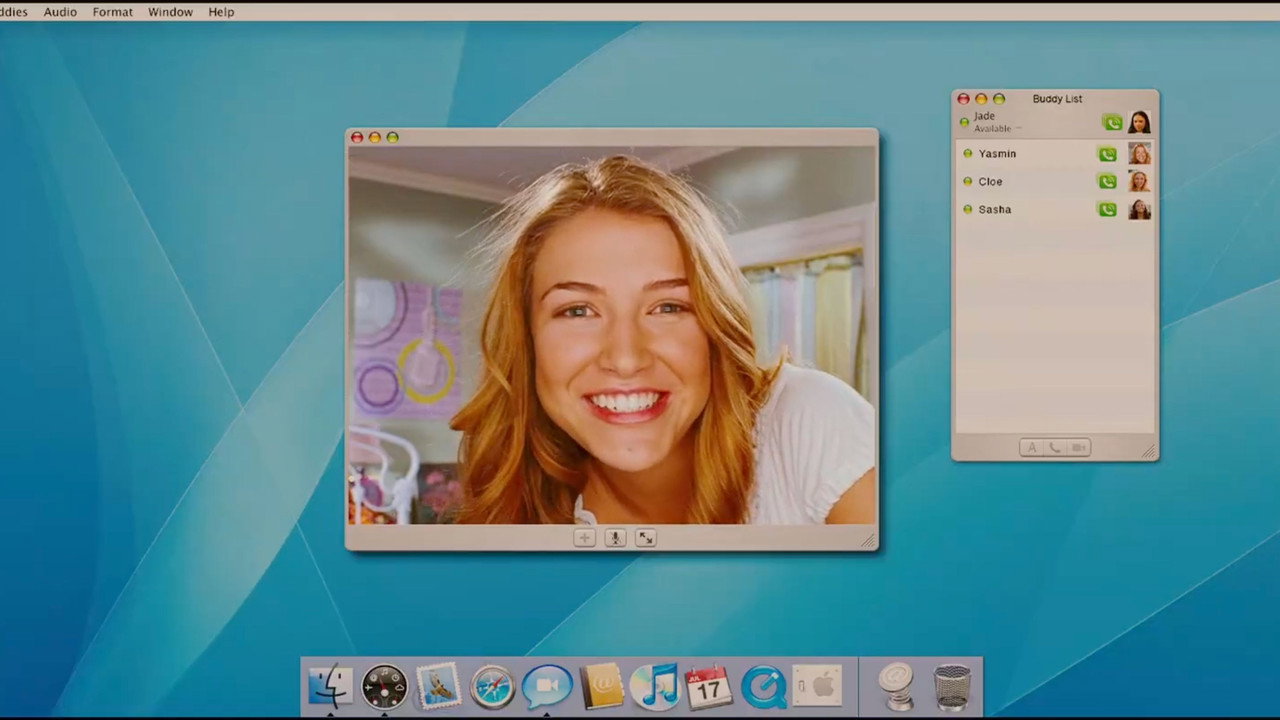Open the Trash in the Dock
Viewport: 1280px width, 720px height.
(x=952, y=687)
